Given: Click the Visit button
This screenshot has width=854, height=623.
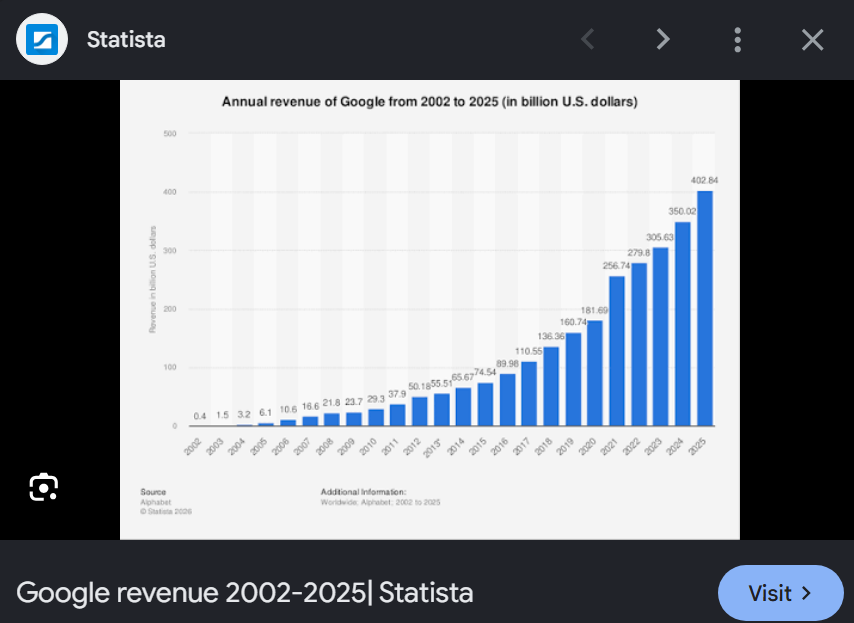Looking at the screenshot, I should (x=780, y=593).
